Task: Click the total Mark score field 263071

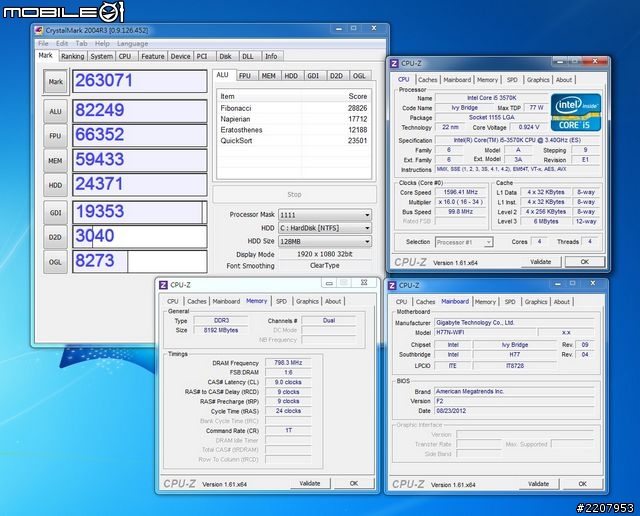Action: [140, 81]
